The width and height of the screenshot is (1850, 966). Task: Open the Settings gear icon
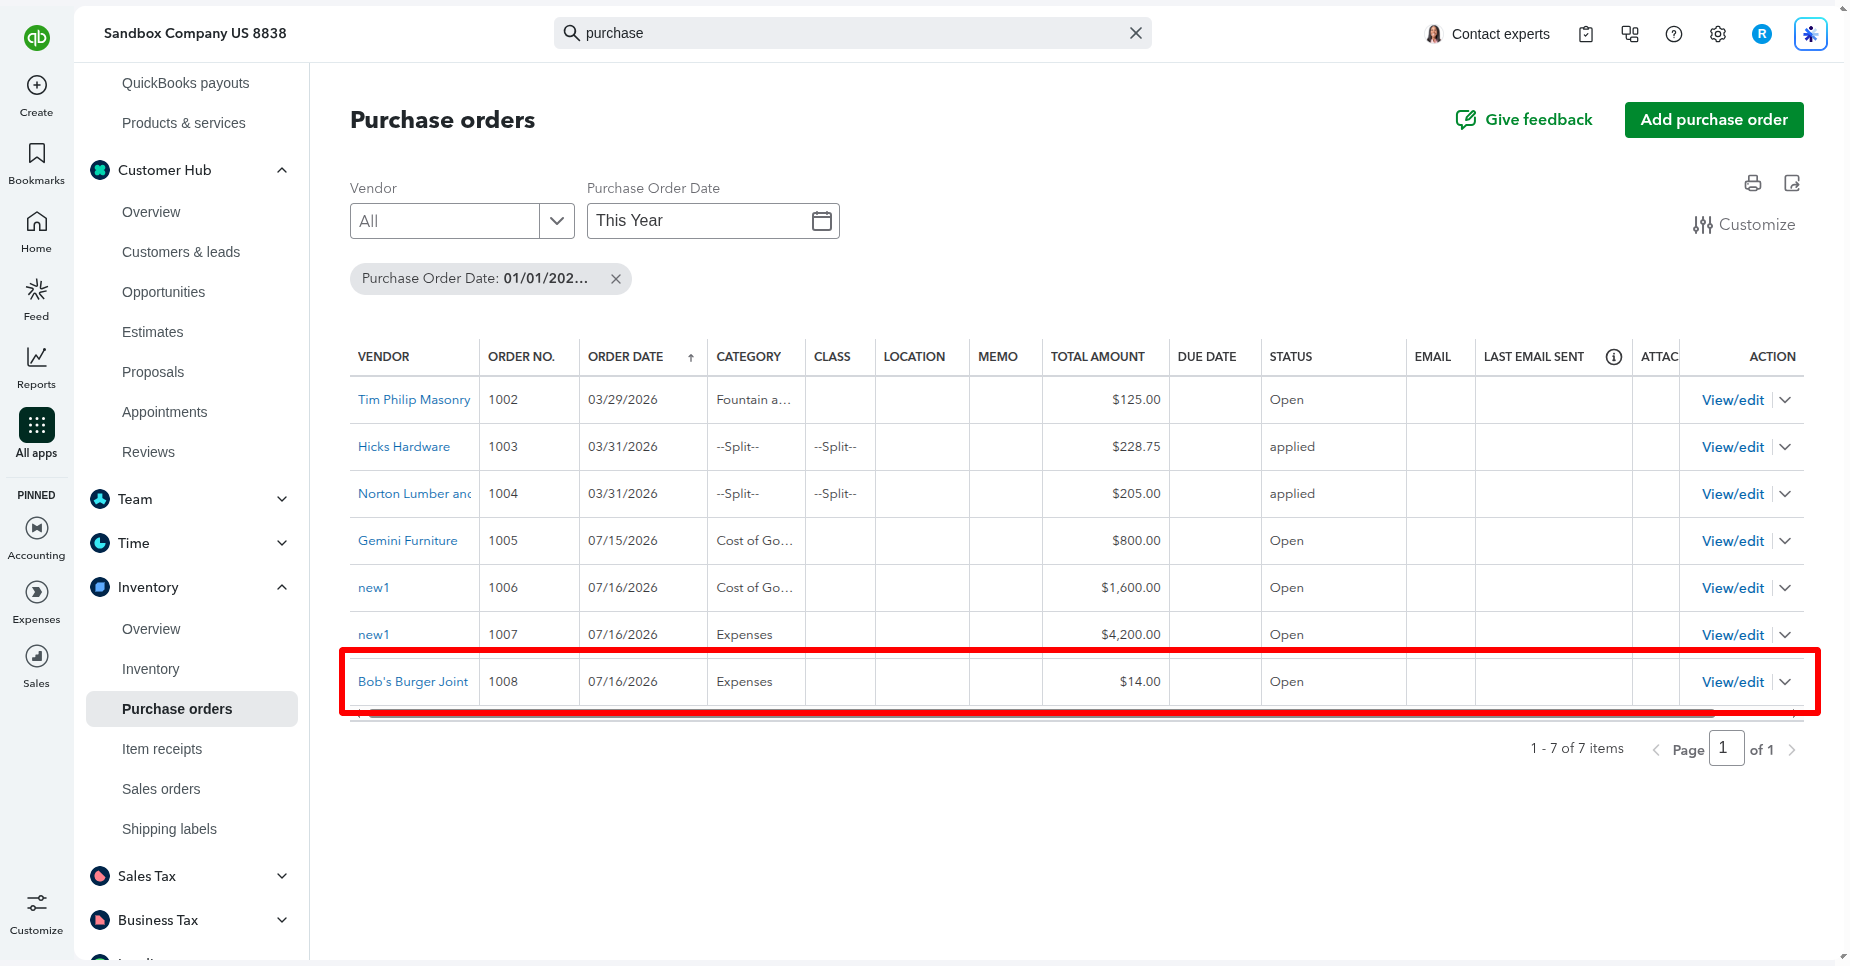[x=1718, y=34]
